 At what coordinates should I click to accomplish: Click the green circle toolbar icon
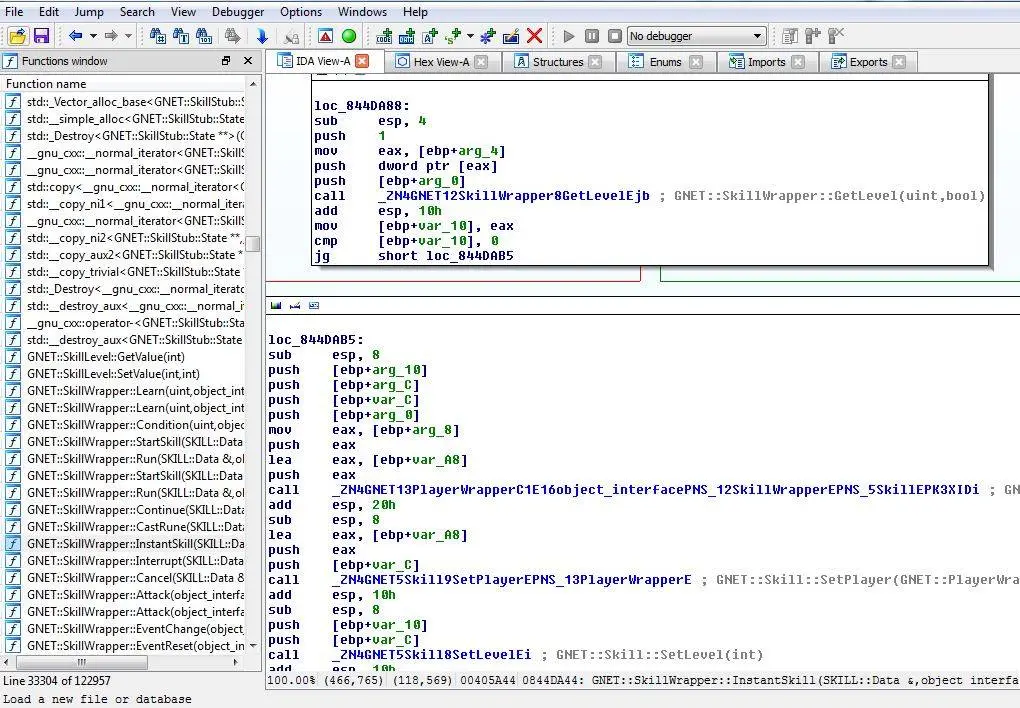(x=349, y=36)
